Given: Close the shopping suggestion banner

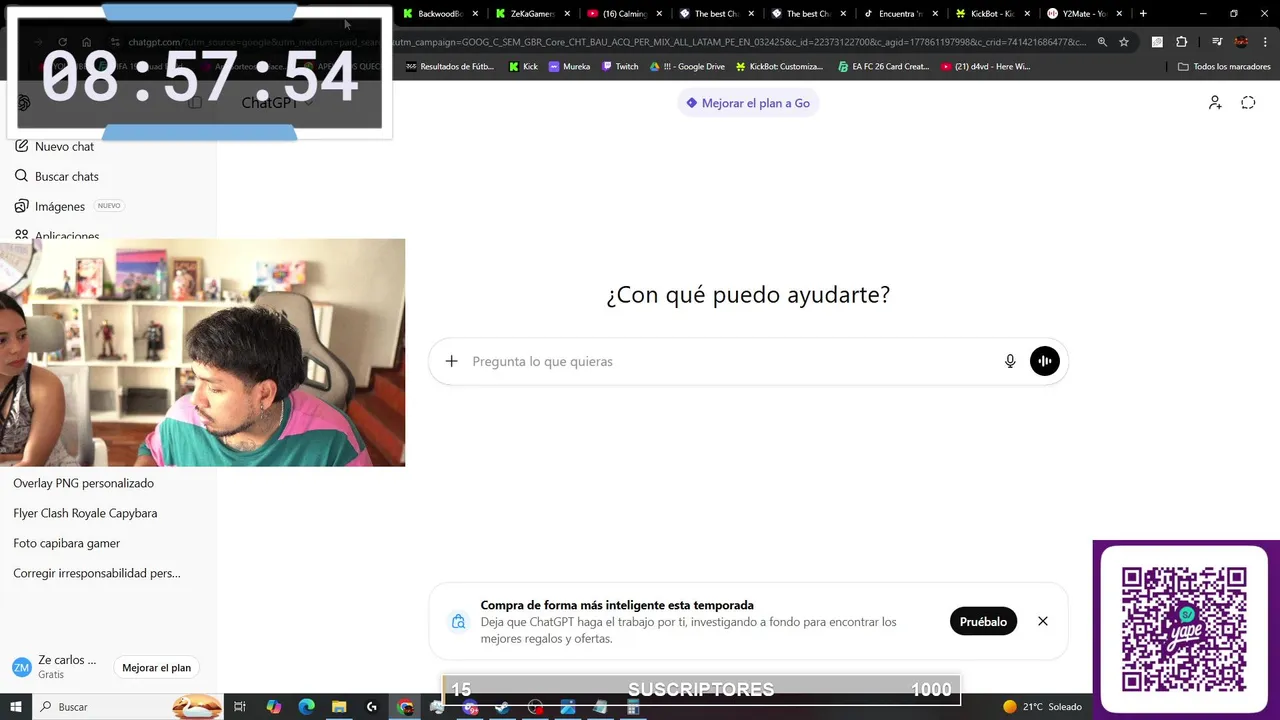Looking at the screenshot, I should (x=1042, y=621).
